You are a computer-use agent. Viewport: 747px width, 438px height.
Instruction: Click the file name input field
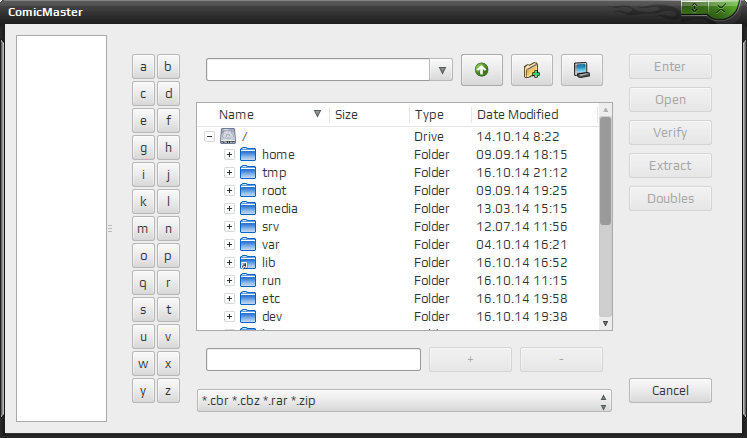(x=313, y=359)
